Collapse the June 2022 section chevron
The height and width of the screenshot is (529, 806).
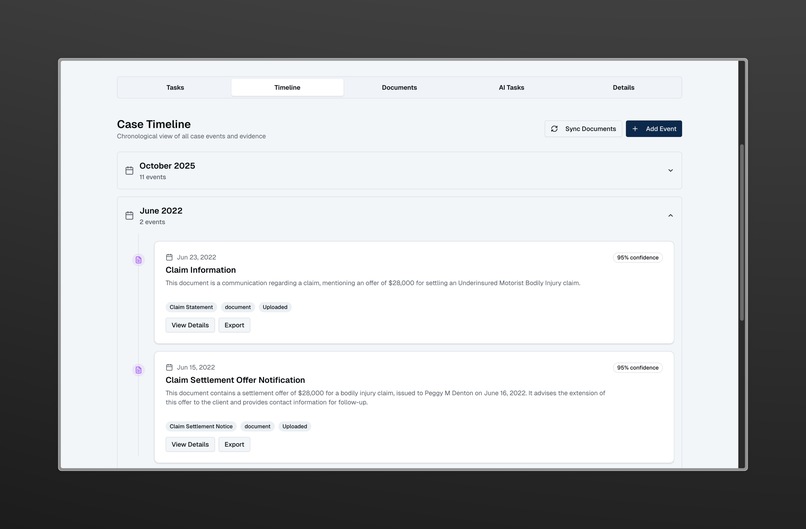point(670,215)
